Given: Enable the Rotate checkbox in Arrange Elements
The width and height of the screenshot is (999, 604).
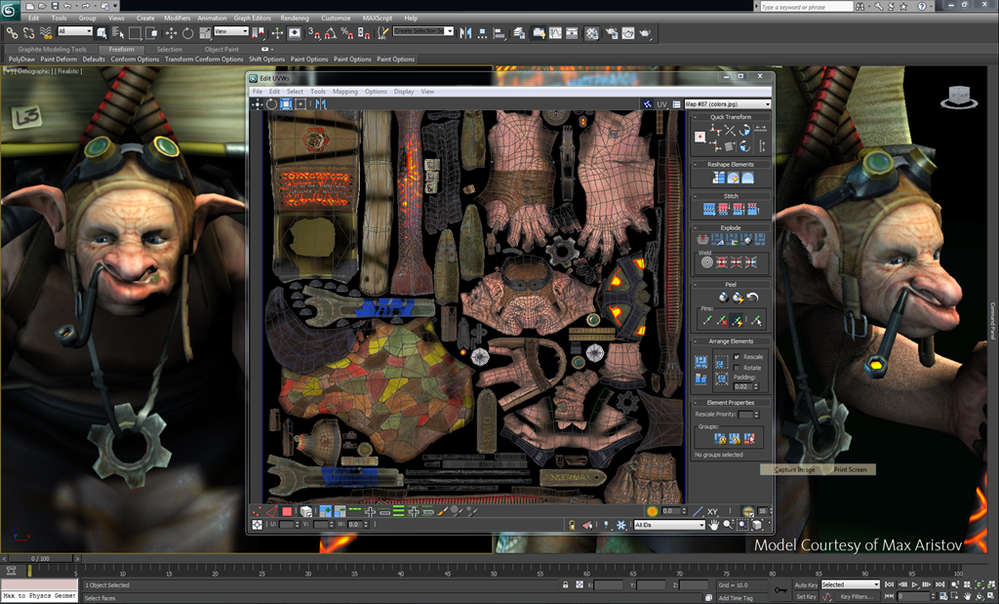Looking at the screenshot, I should click(x=737, y=367).
